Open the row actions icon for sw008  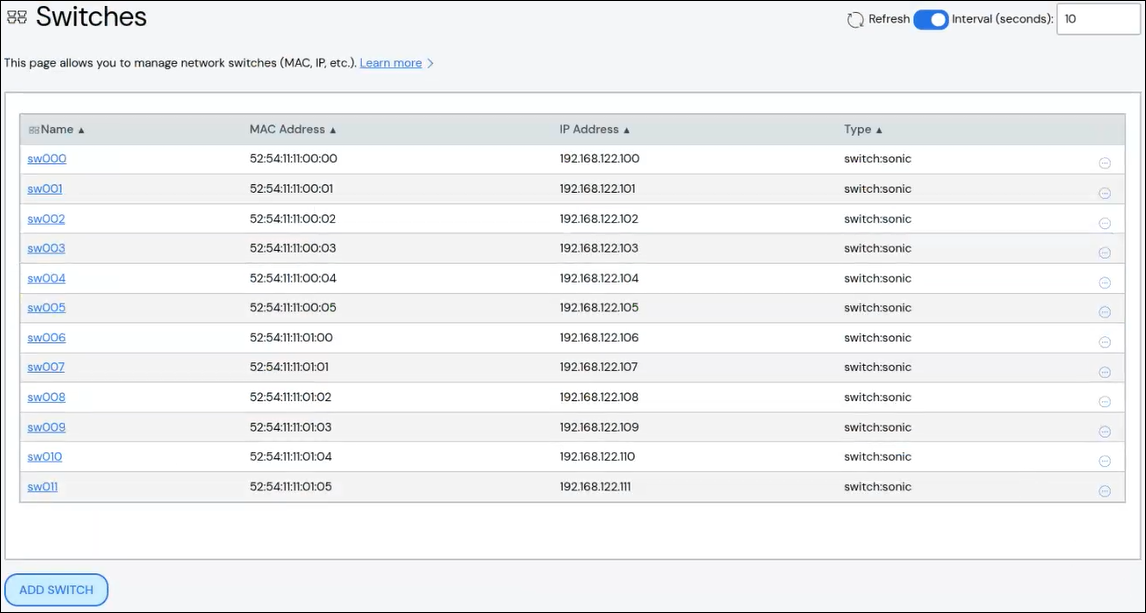pos(1104,402)
